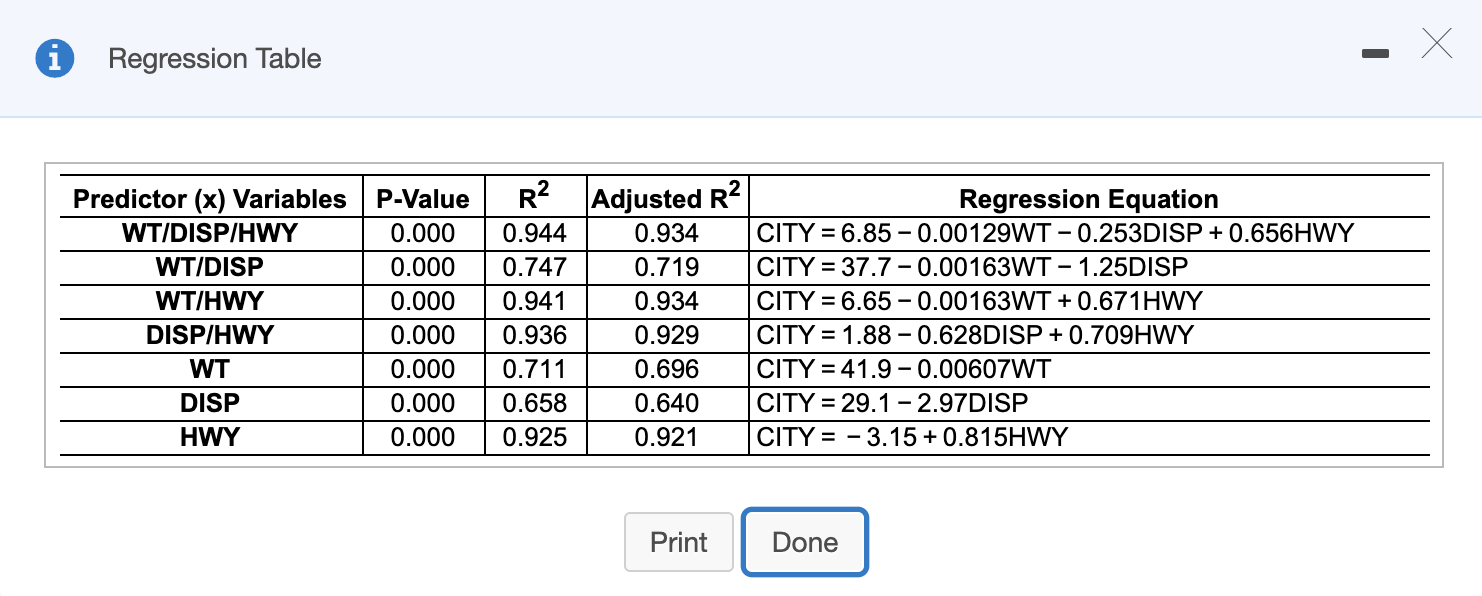Image resolution: width=1482 pixels, height=596 pixels.
Task: Select adjusted R² value 0.640
Action: (667, 403)
